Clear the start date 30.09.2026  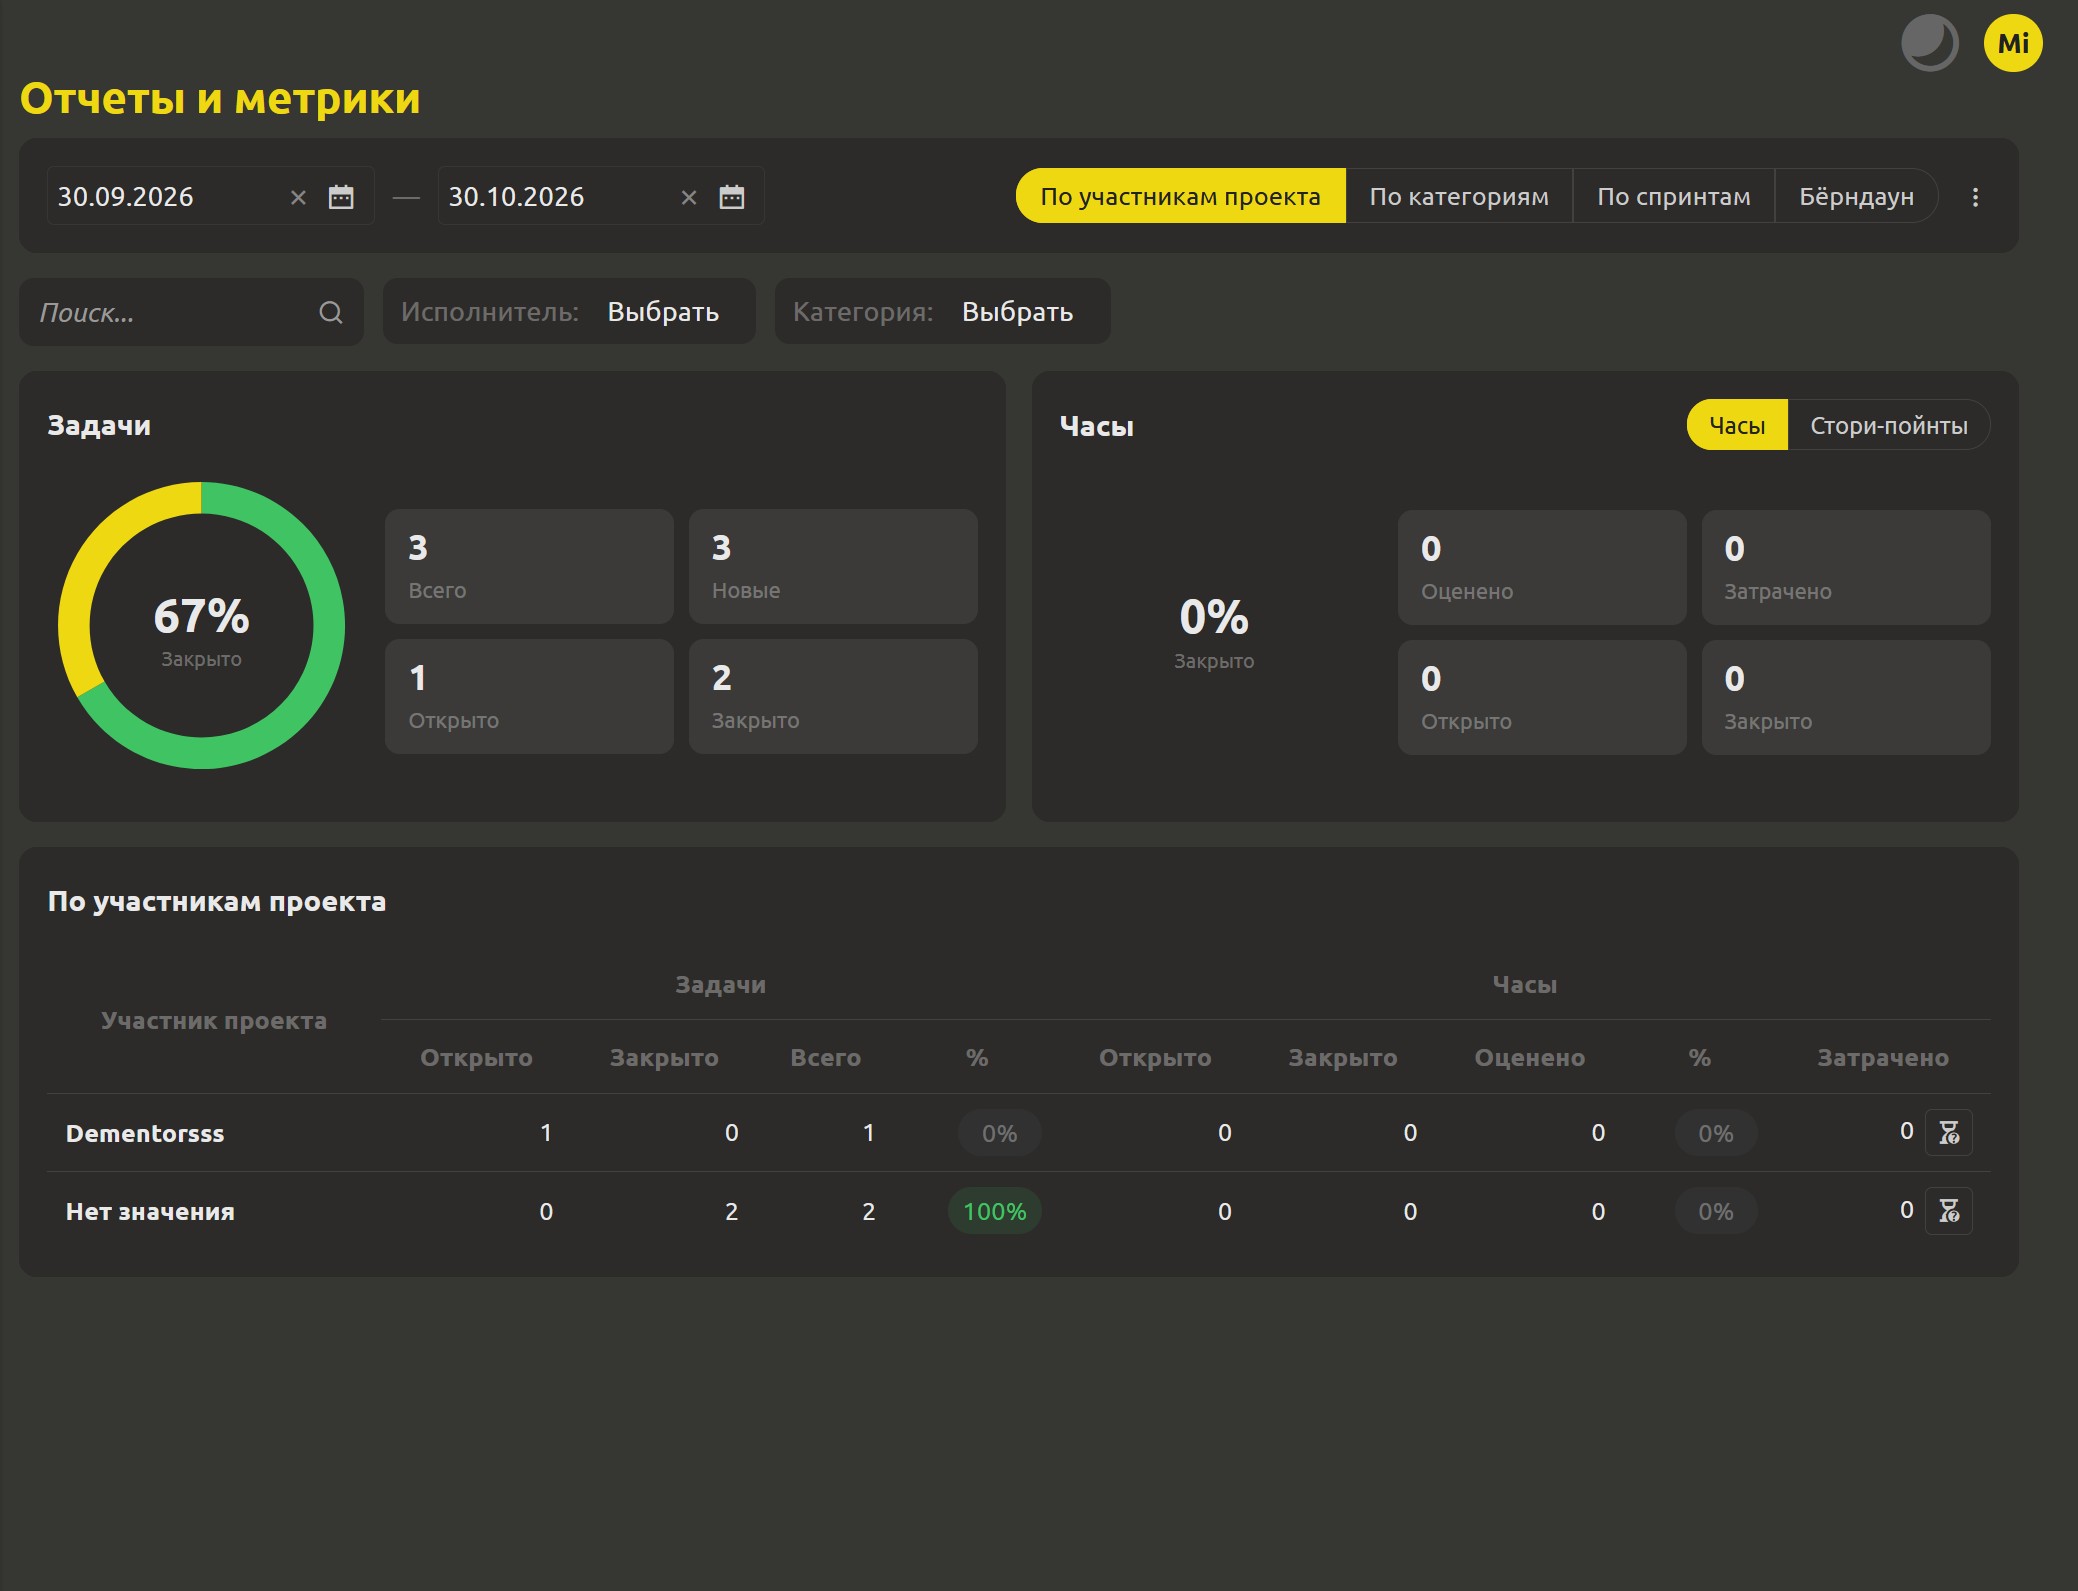tap(298, 197)
